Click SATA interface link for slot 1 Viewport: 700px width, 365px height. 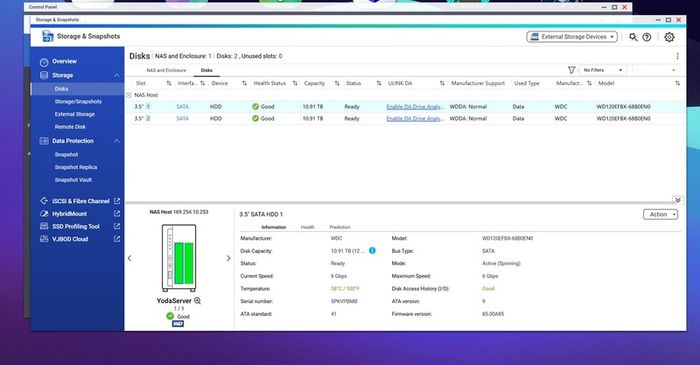coord(182,107)
